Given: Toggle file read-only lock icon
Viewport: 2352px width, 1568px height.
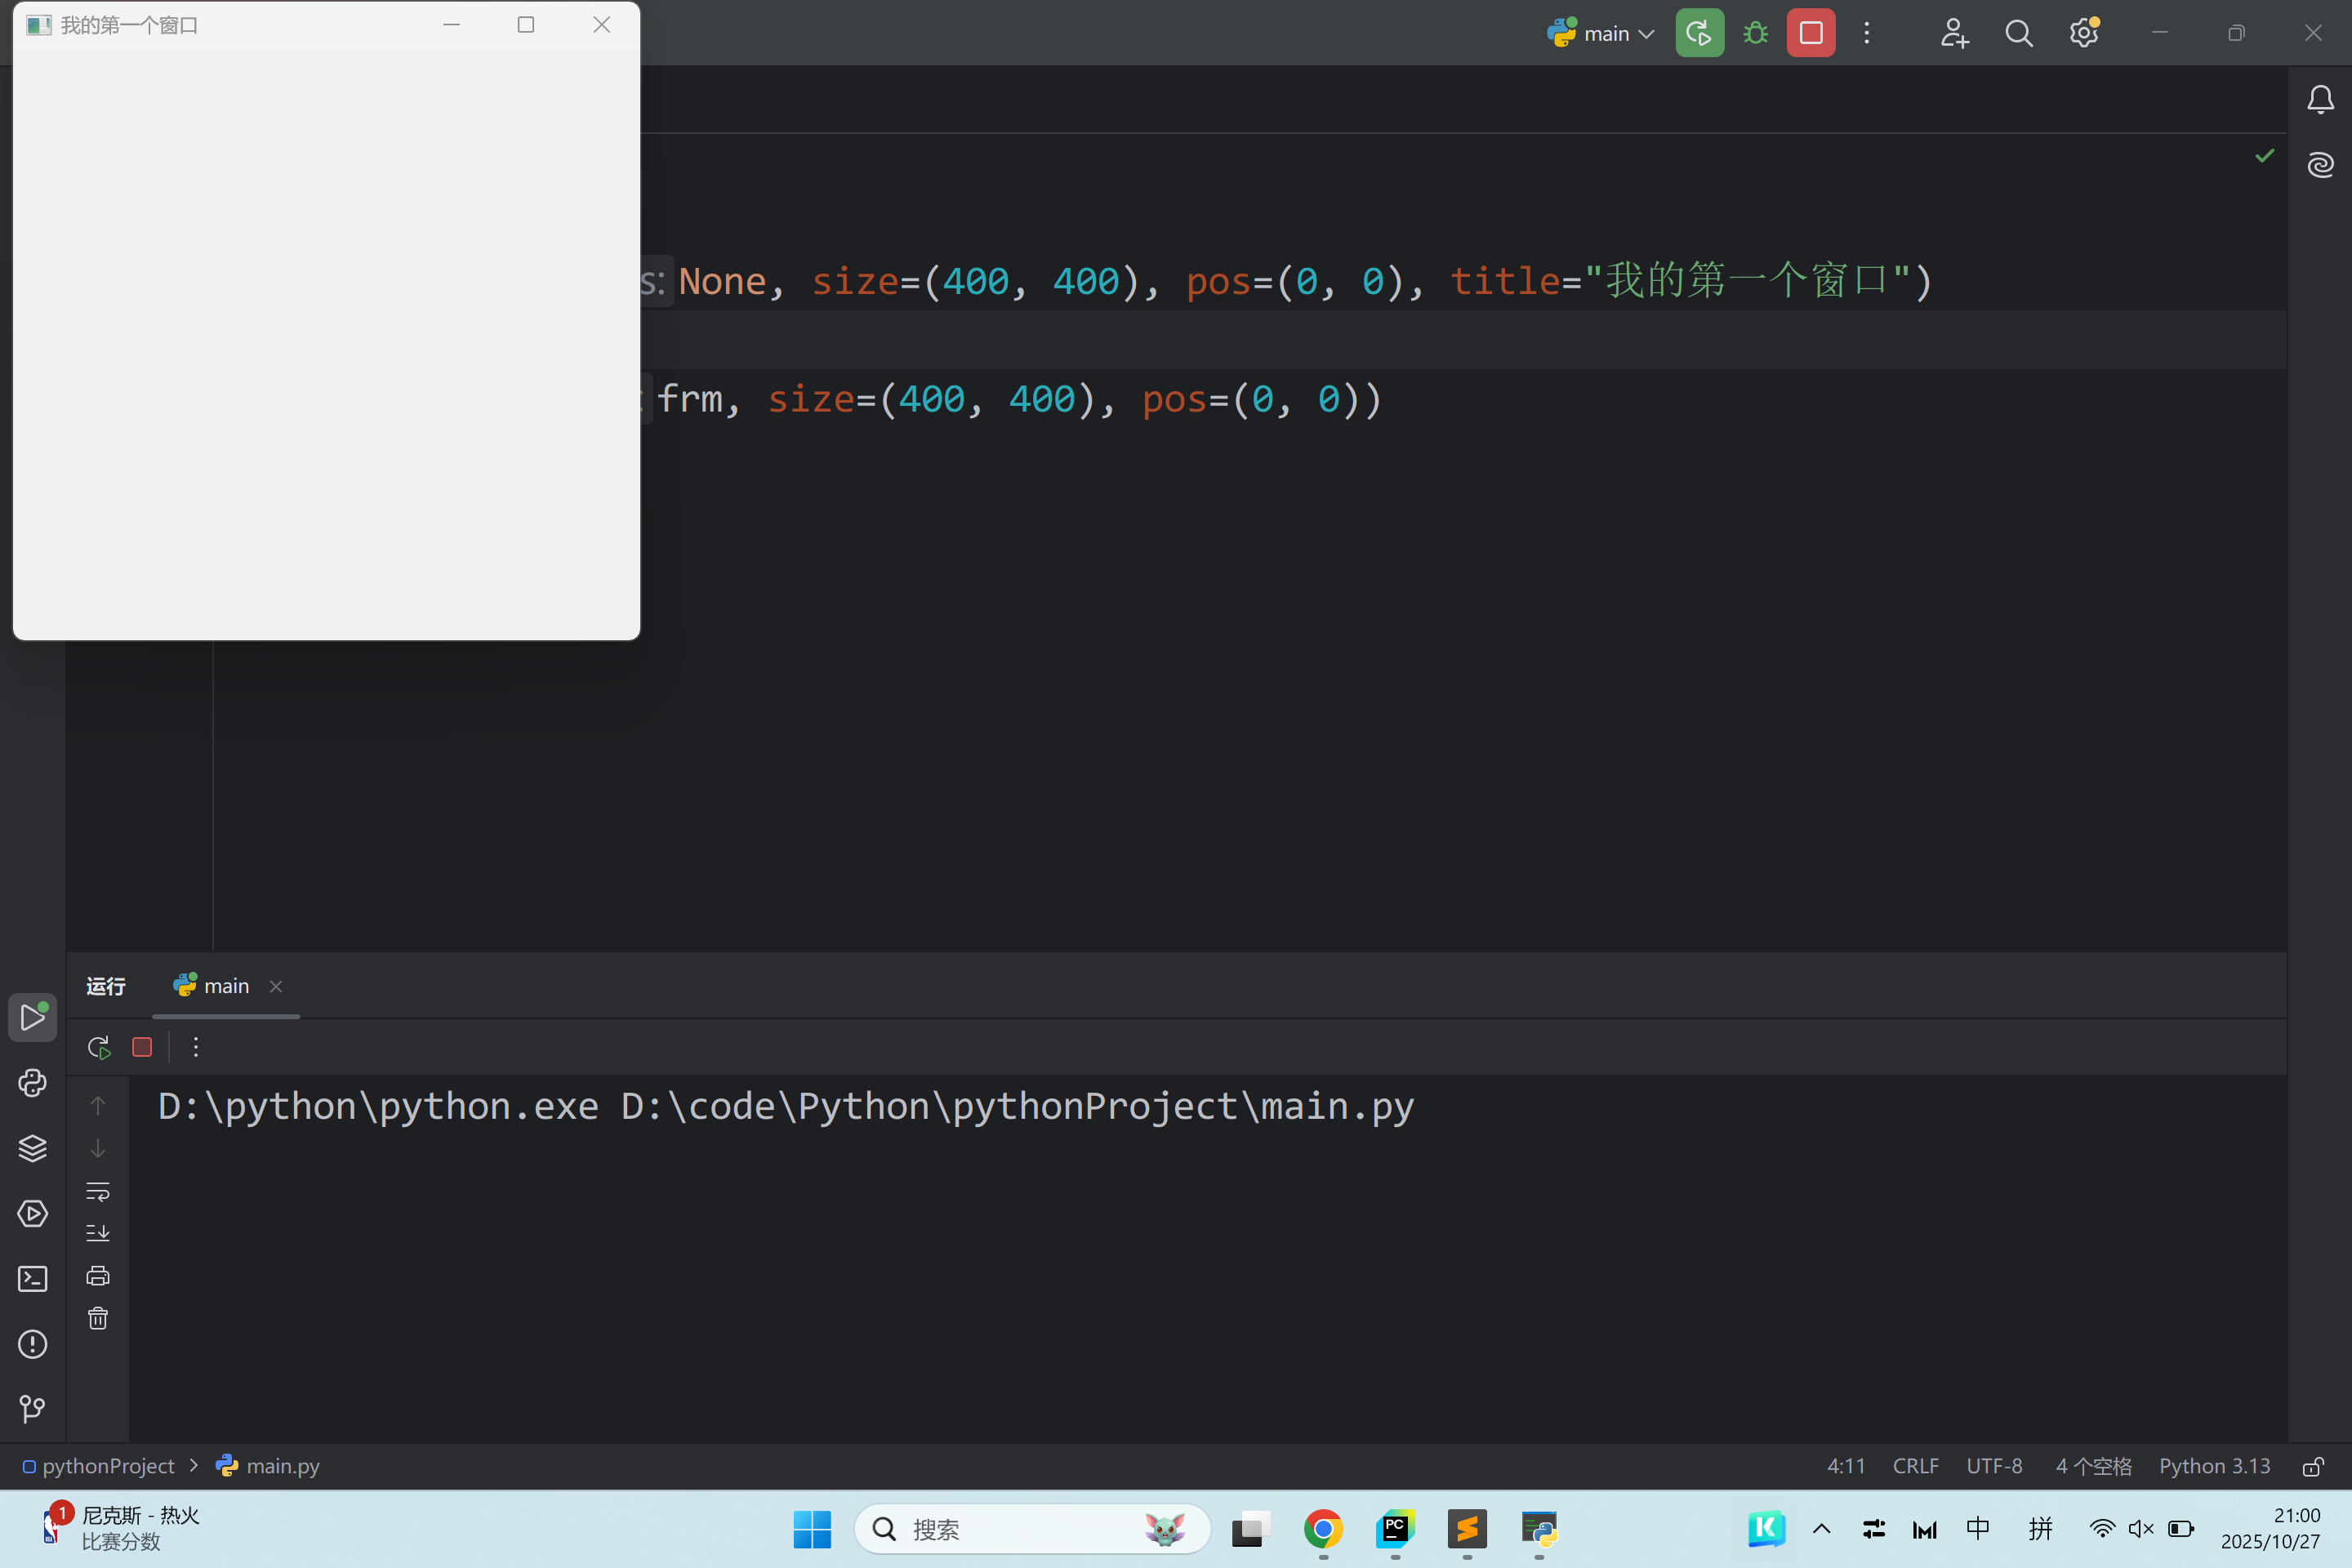Looking at the screenshot, I should pyautogui.click(x=2312, y=1466).
